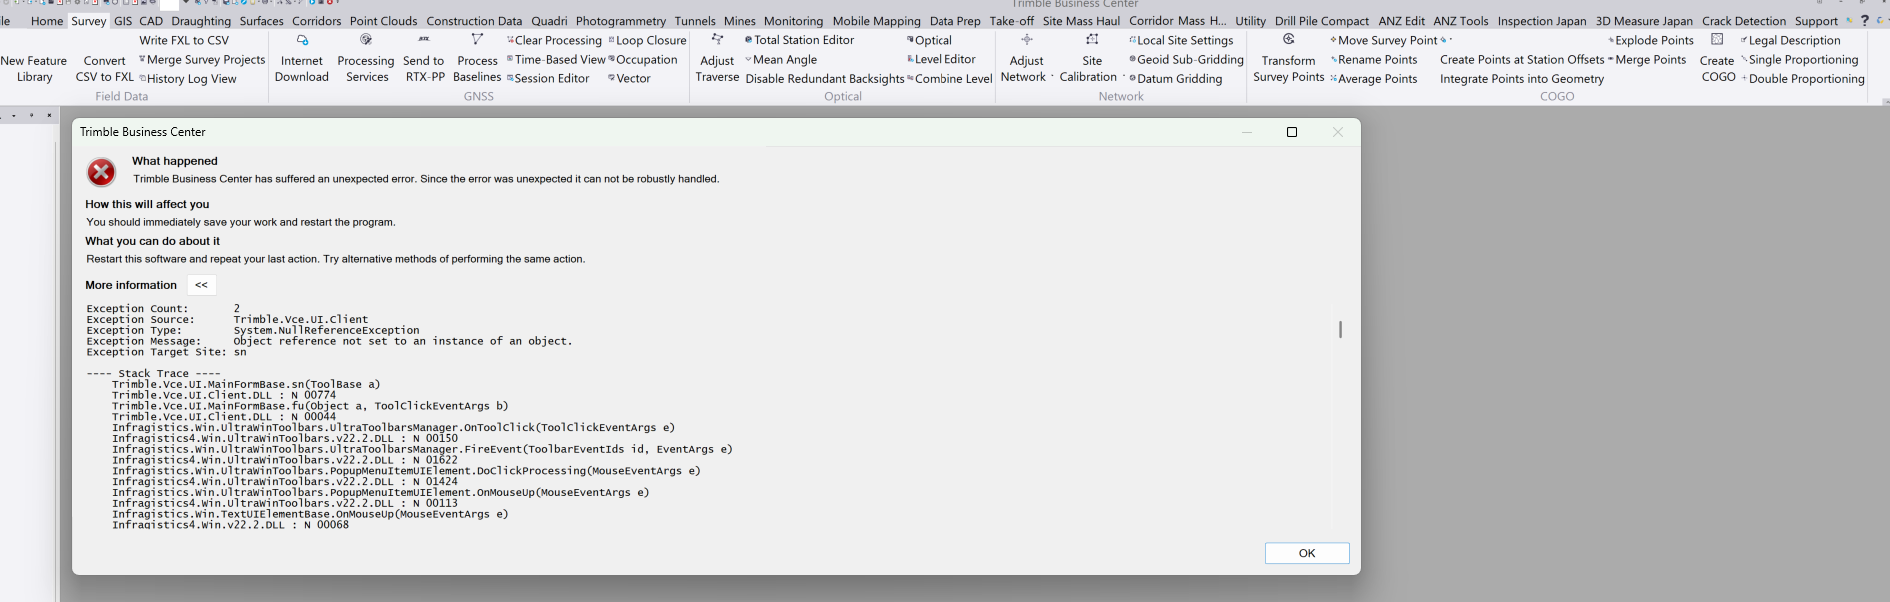This screenshot has height=602, width=1890.
Task: Open the Level Editor
Action: [941, 60]
